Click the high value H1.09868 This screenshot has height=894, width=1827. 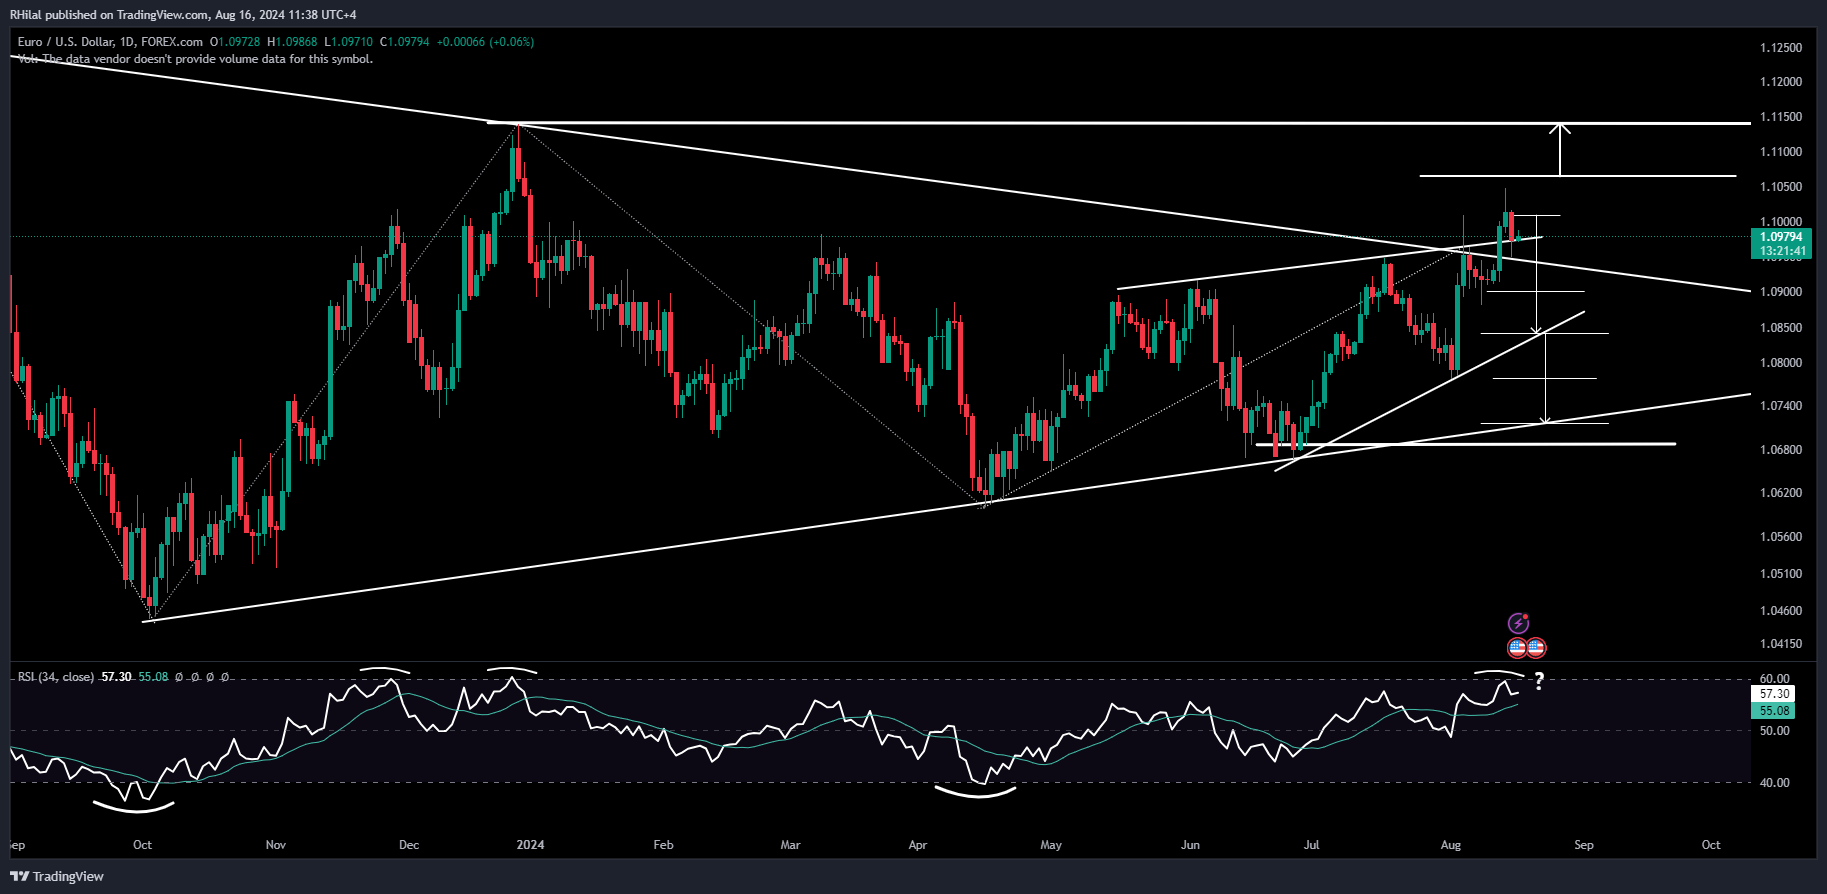[x=292, y=42]
